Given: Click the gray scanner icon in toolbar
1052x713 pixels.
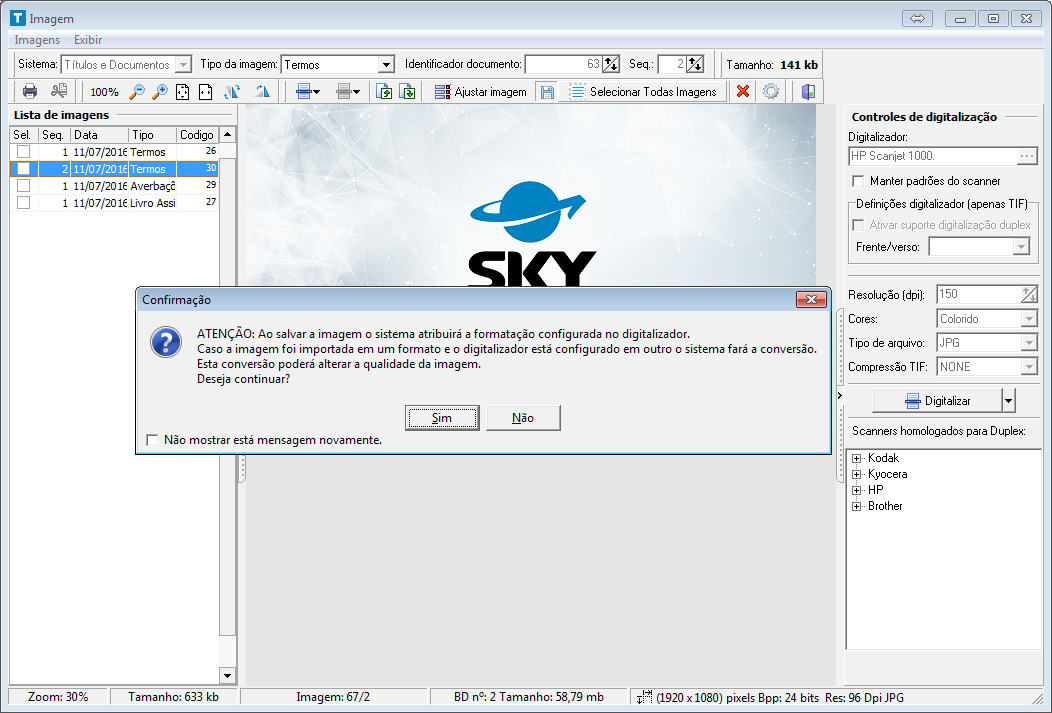Looking at the screenshot, I should tap(344, 91).
